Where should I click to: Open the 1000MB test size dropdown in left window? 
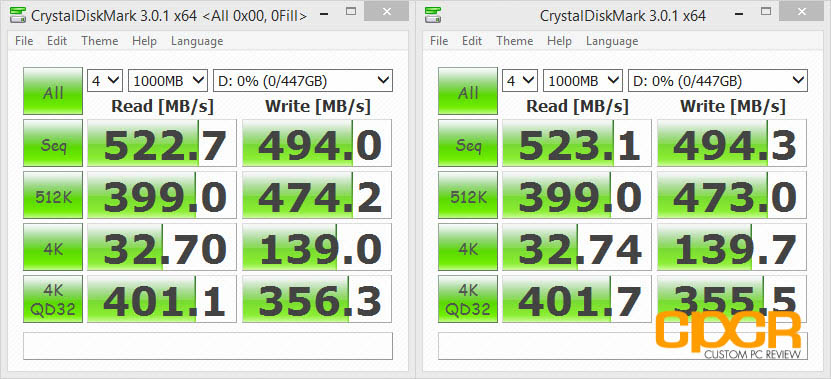pos(167,81)
